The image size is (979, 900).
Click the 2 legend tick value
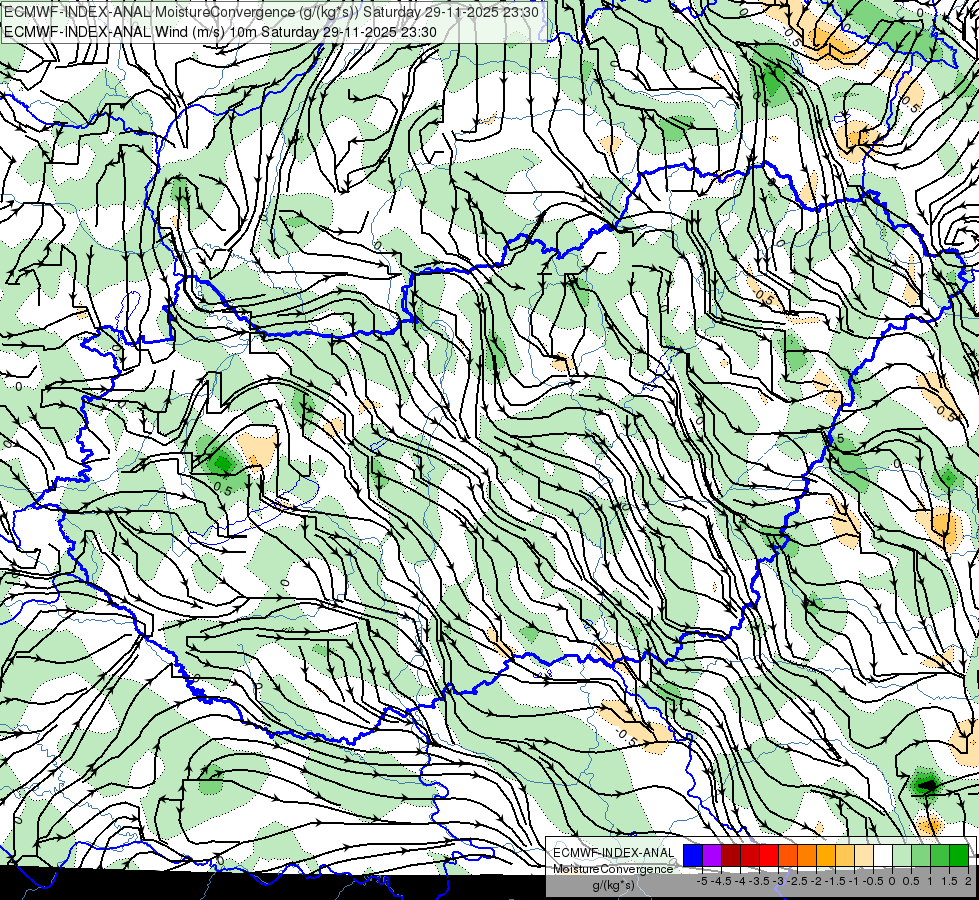(968, 881)
